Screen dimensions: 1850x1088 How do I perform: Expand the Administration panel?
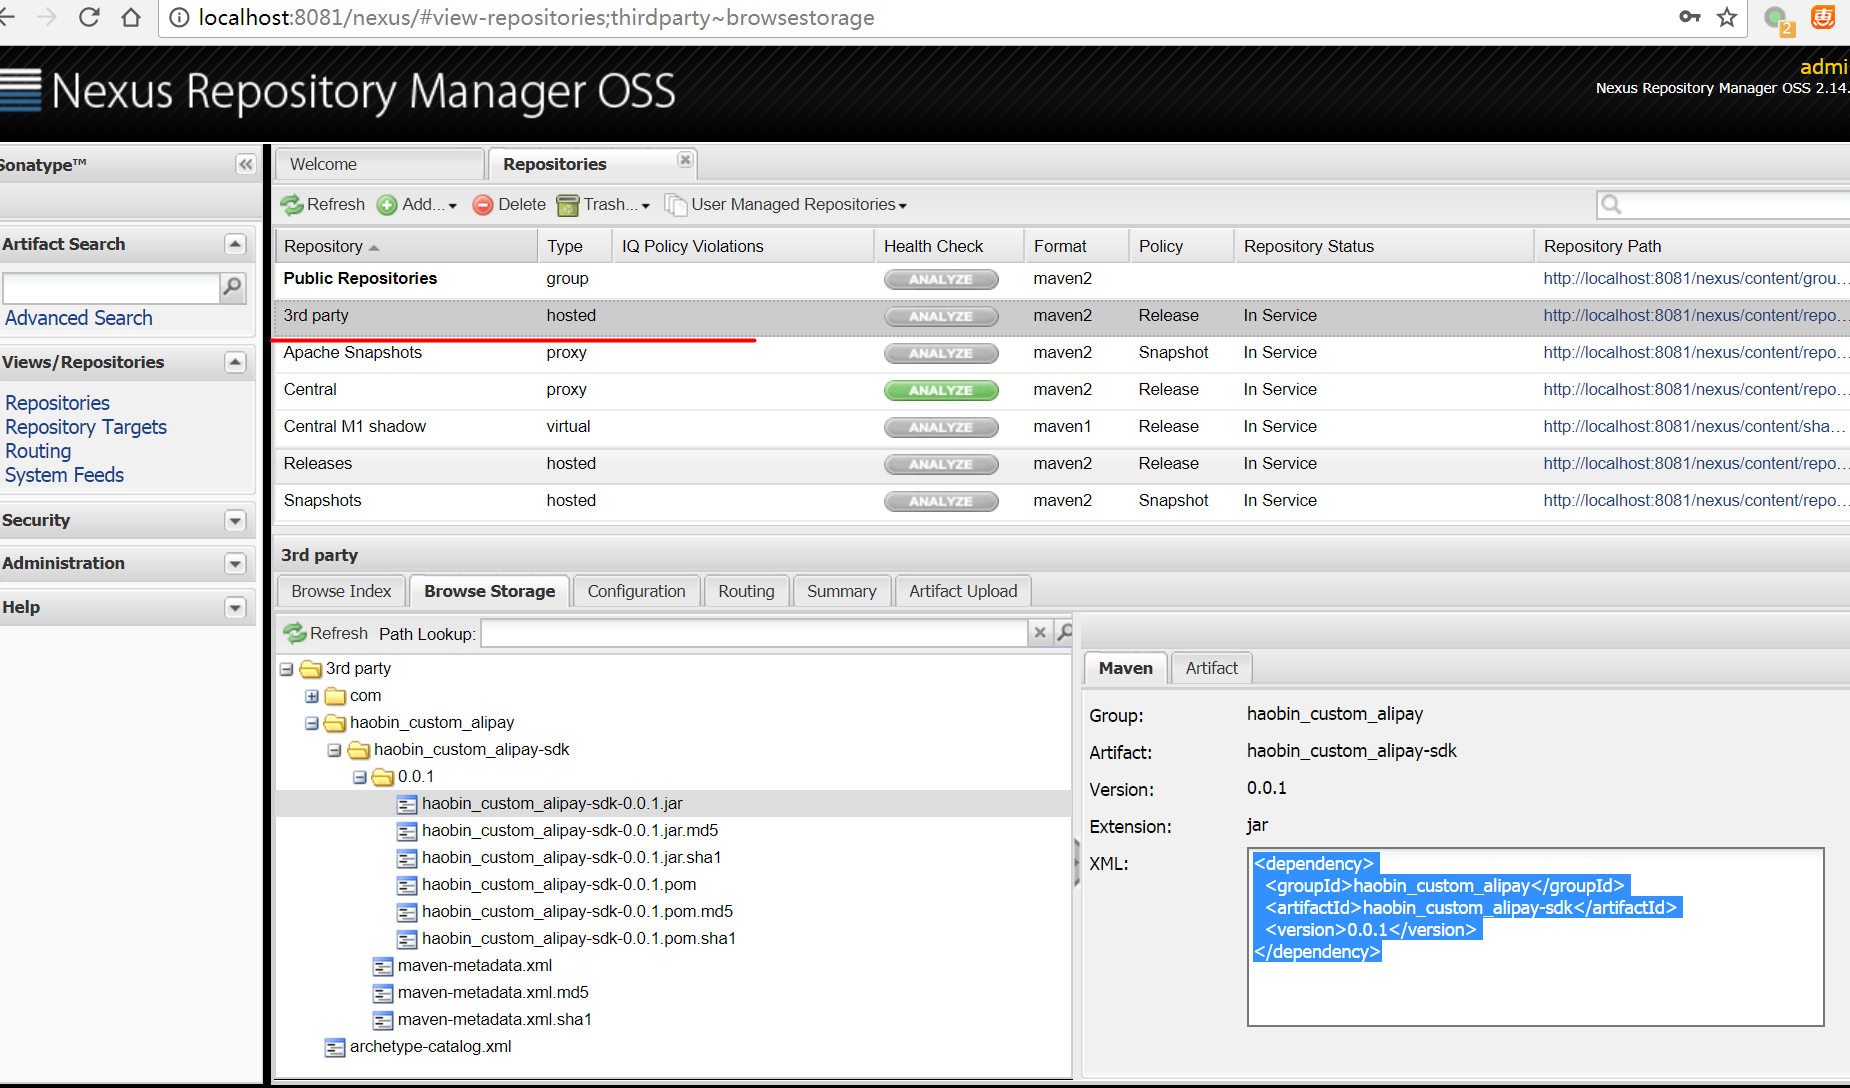coord(235,563)
